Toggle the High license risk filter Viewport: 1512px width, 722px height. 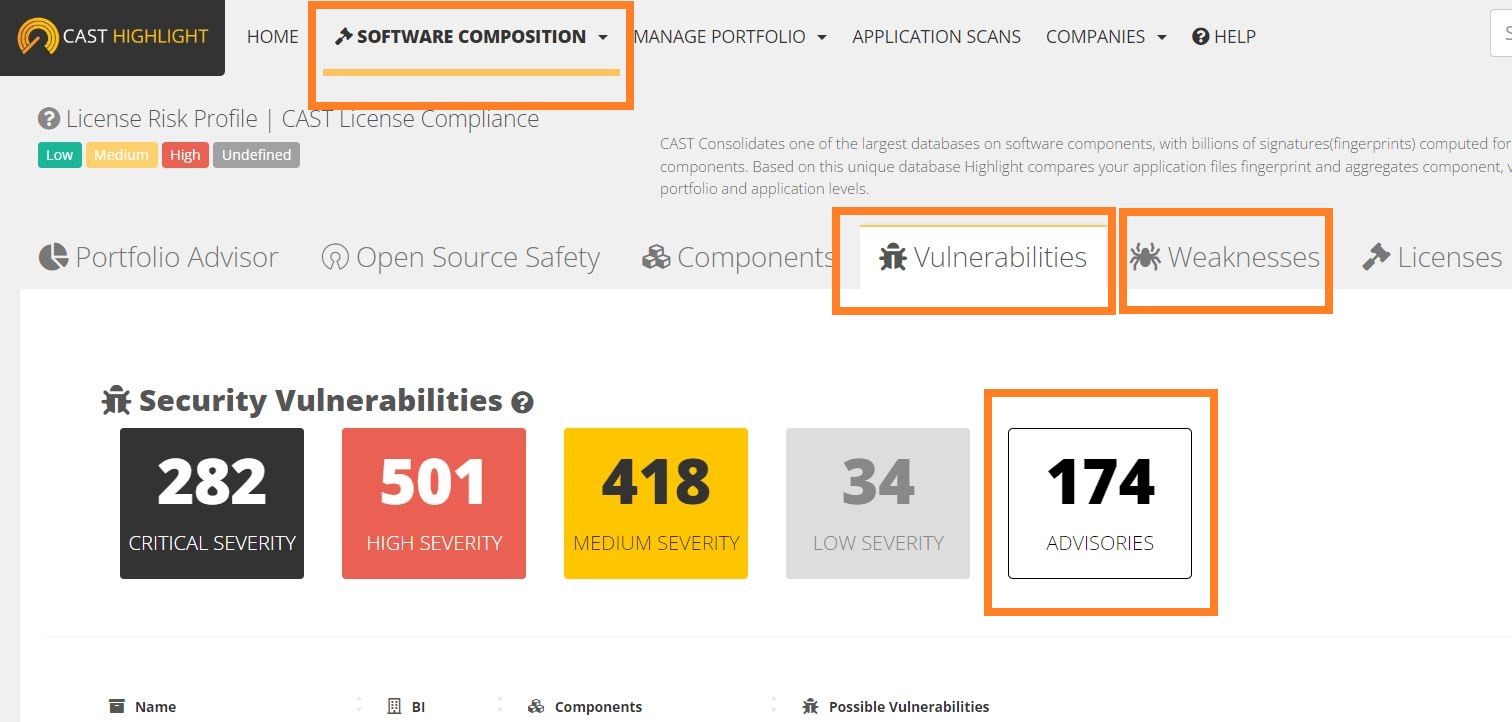[x=184, y=155]
